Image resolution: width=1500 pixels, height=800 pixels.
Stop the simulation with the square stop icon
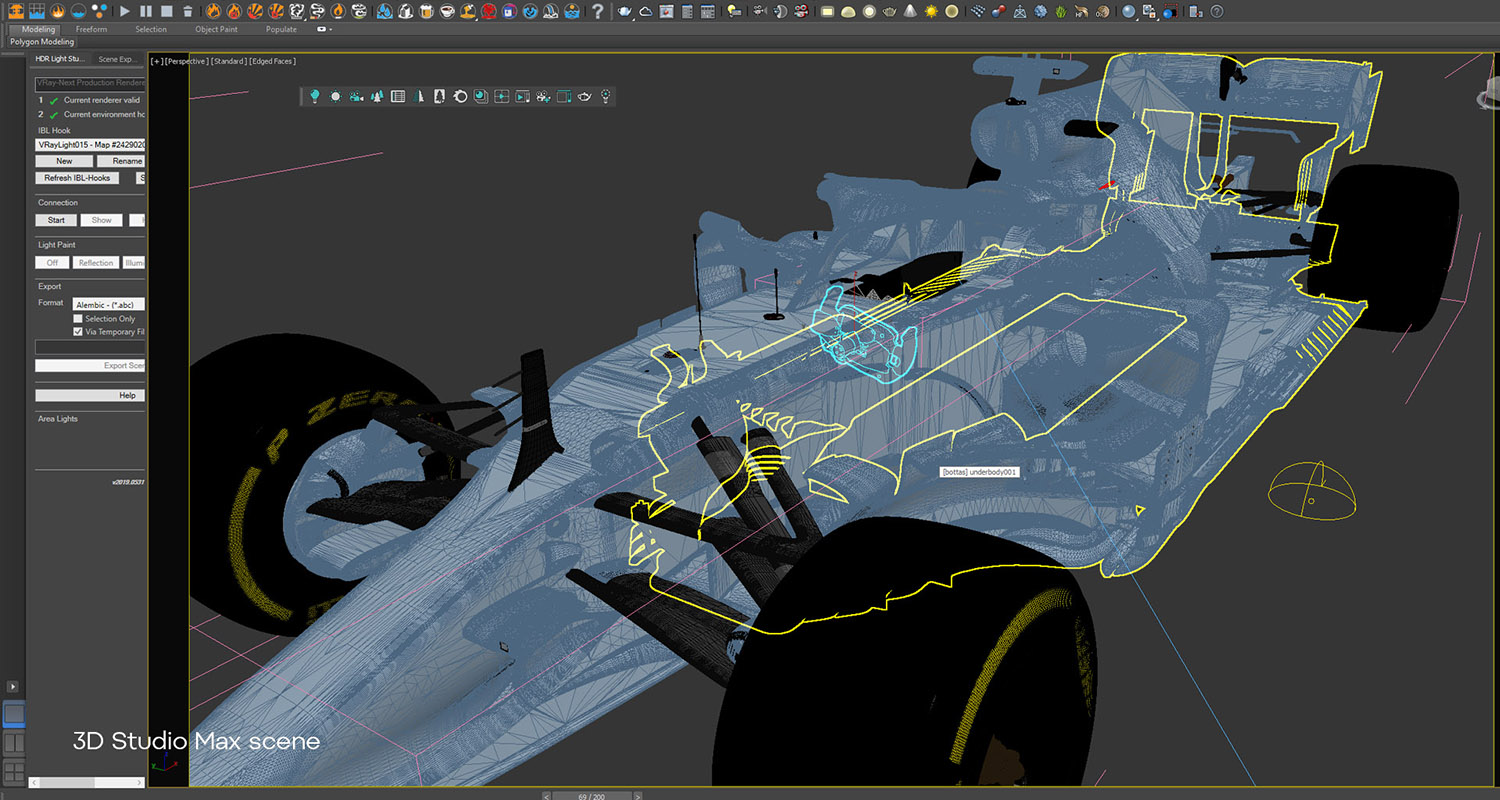167,11
